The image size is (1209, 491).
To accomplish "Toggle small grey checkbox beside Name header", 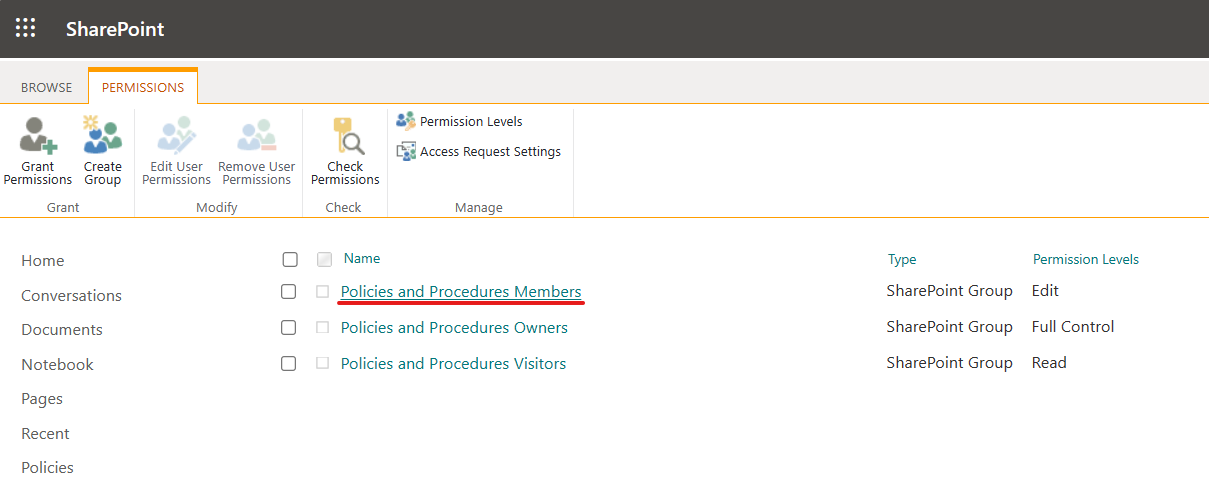I will click(x=324, y=260).
